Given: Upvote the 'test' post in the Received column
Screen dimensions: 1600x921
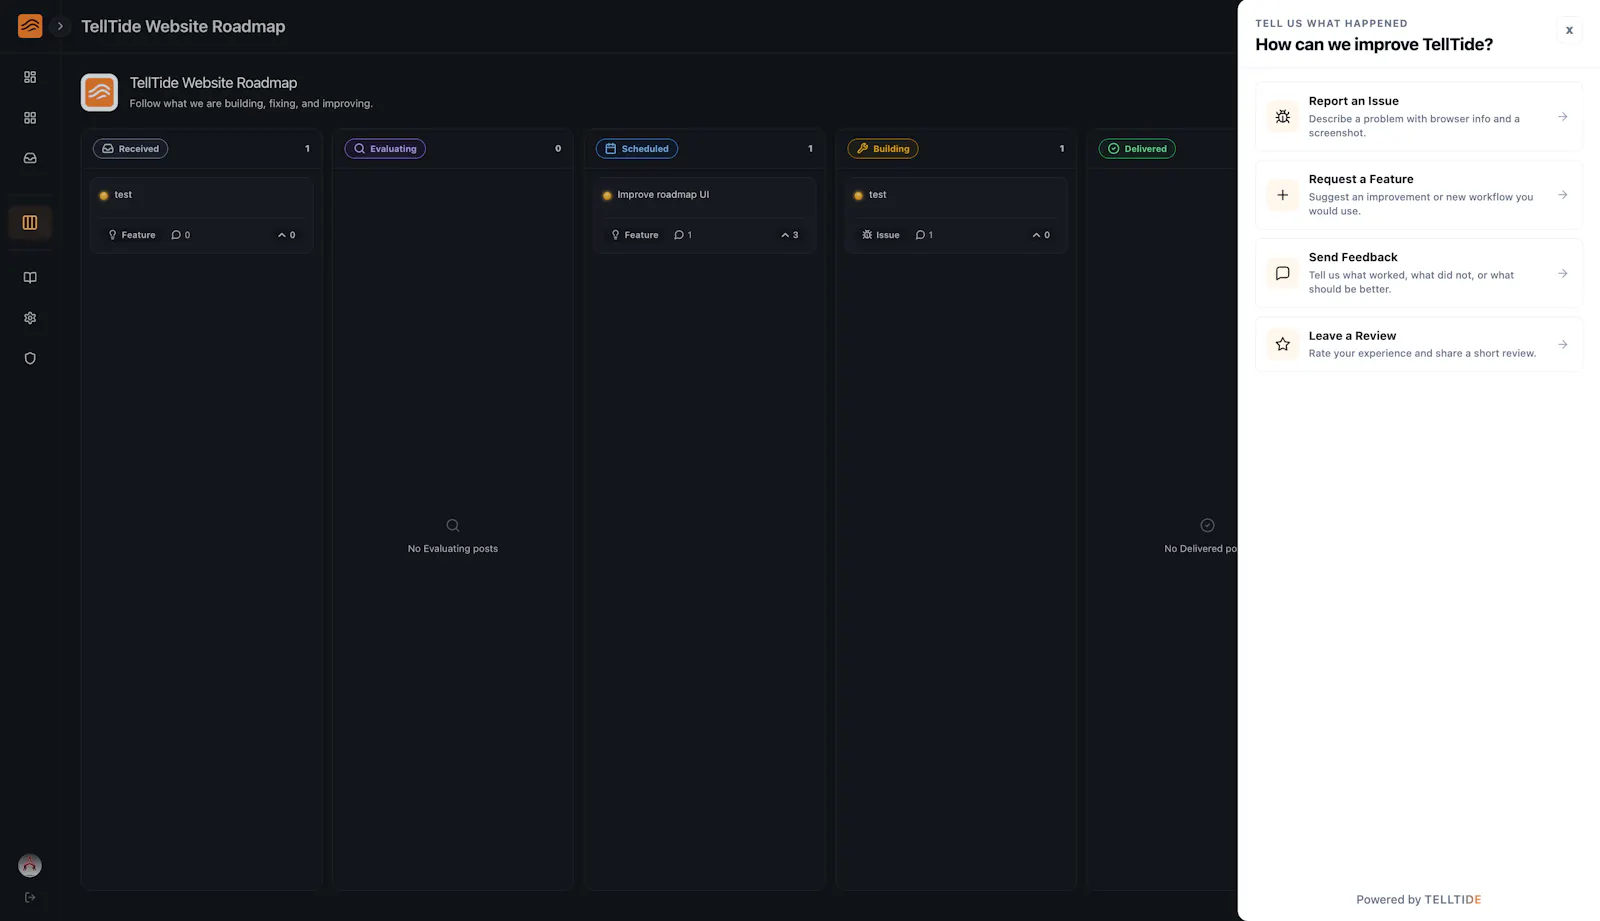Looking at the screenshot, I should pyautogui.click(x=287, y=235).
